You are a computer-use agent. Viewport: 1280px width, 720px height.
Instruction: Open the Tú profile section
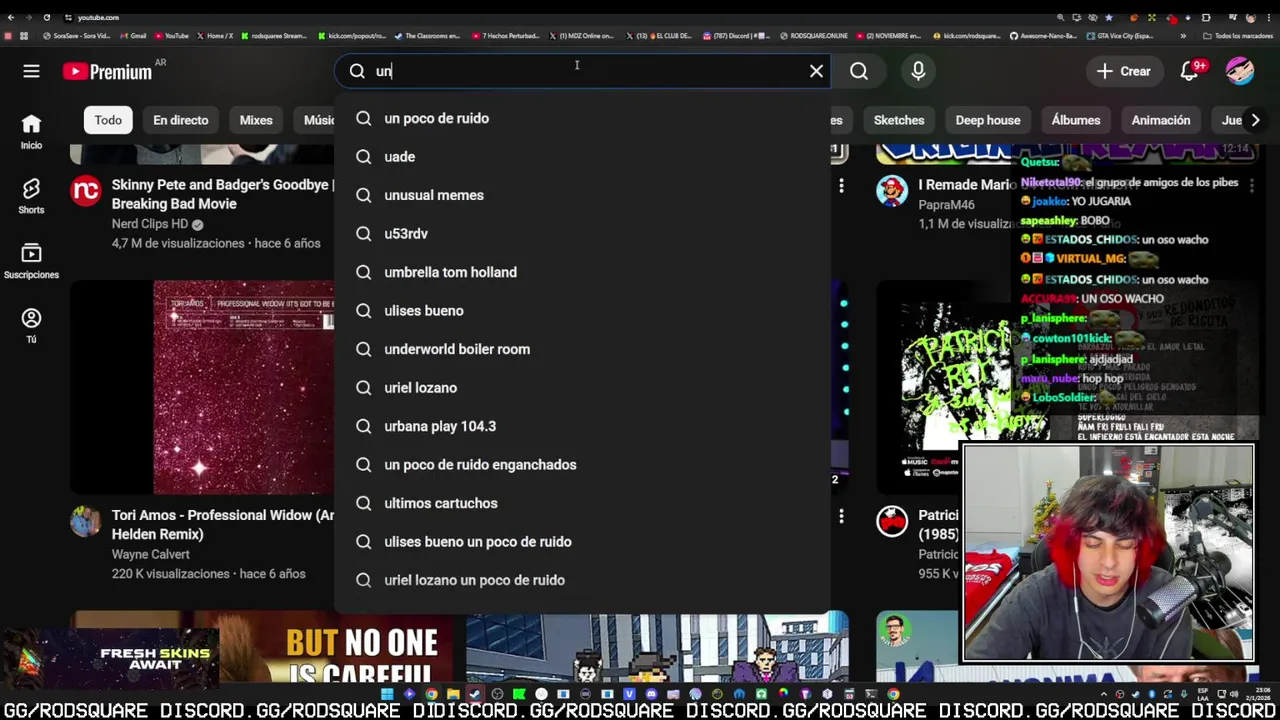click(31, 325)
